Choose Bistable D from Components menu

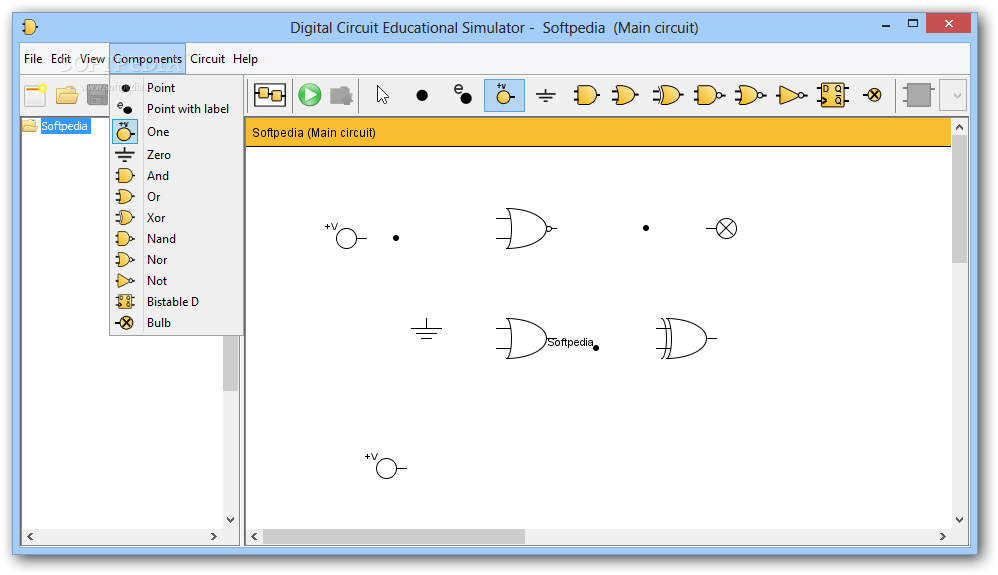177,302
